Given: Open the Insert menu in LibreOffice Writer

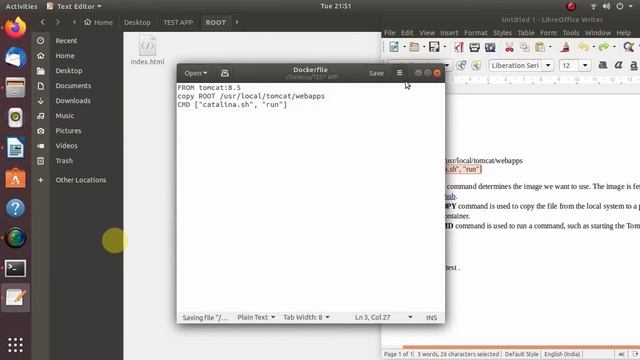Looking at the screenshot, I should 449,33.
